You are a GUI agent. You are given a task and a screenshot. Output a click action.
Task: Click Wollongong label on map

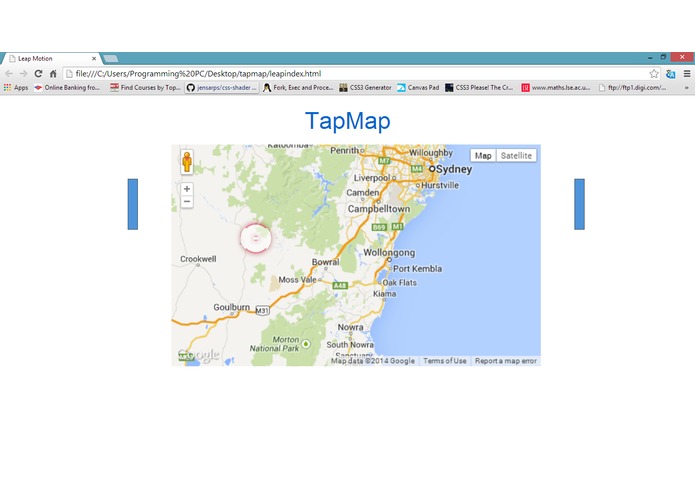[389, 253]
